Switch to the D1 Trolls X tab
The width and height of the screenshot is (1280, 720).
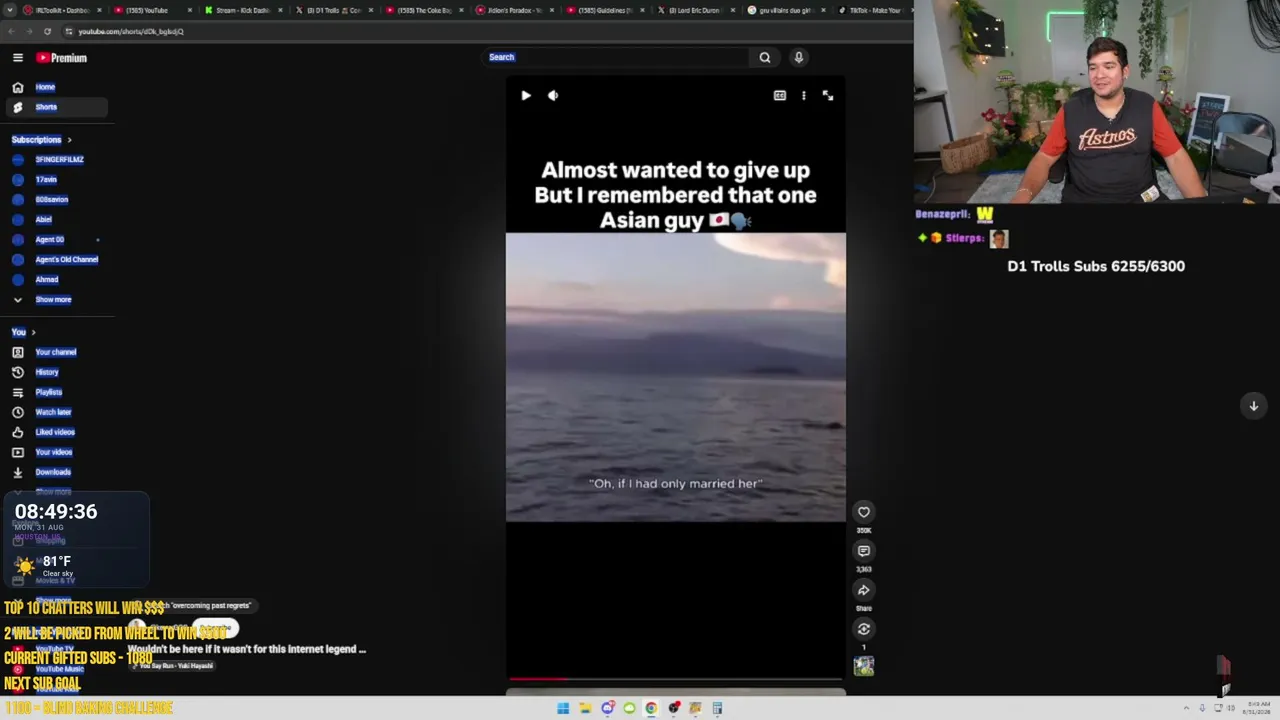coord(332,10)
